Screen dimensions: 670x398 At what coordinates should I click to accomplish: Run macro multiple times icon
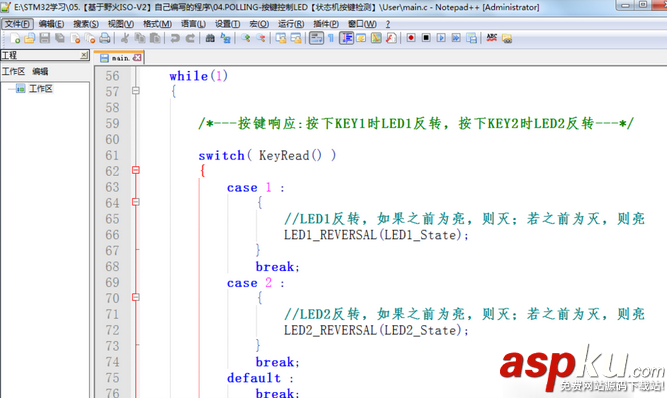tap(456, 38)
